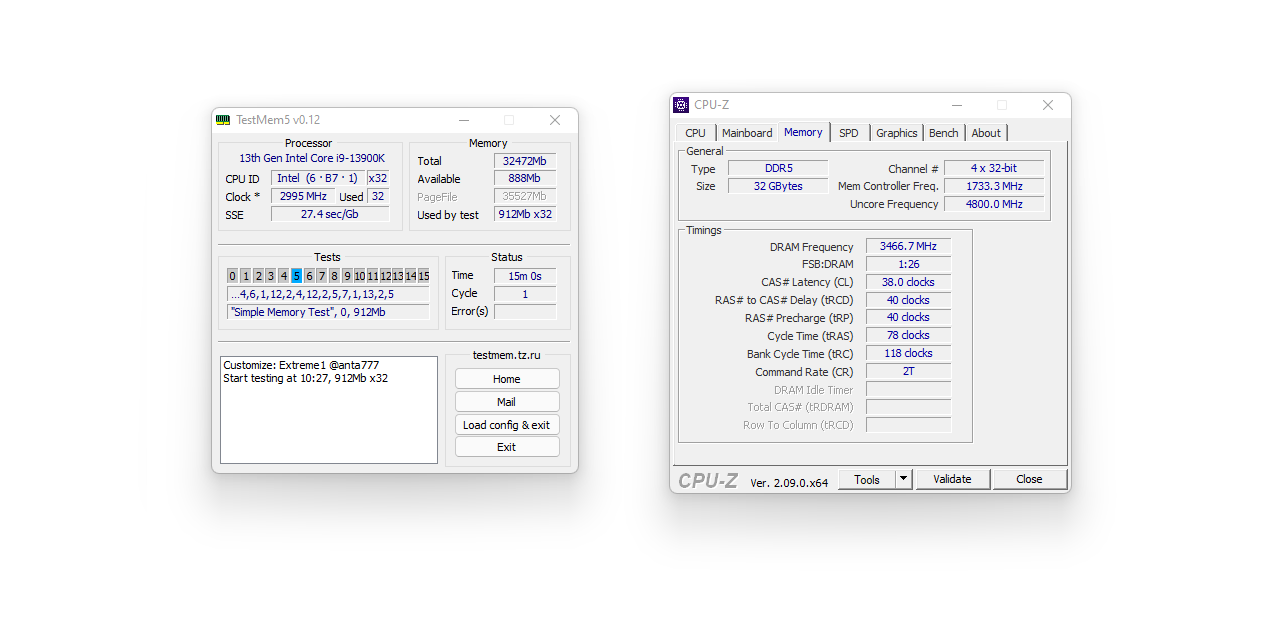The width and height of the screenshot is (1280, 620).
Task: Select test box 2 in TestMem5 Tests
Action: [x=258, y=276]
